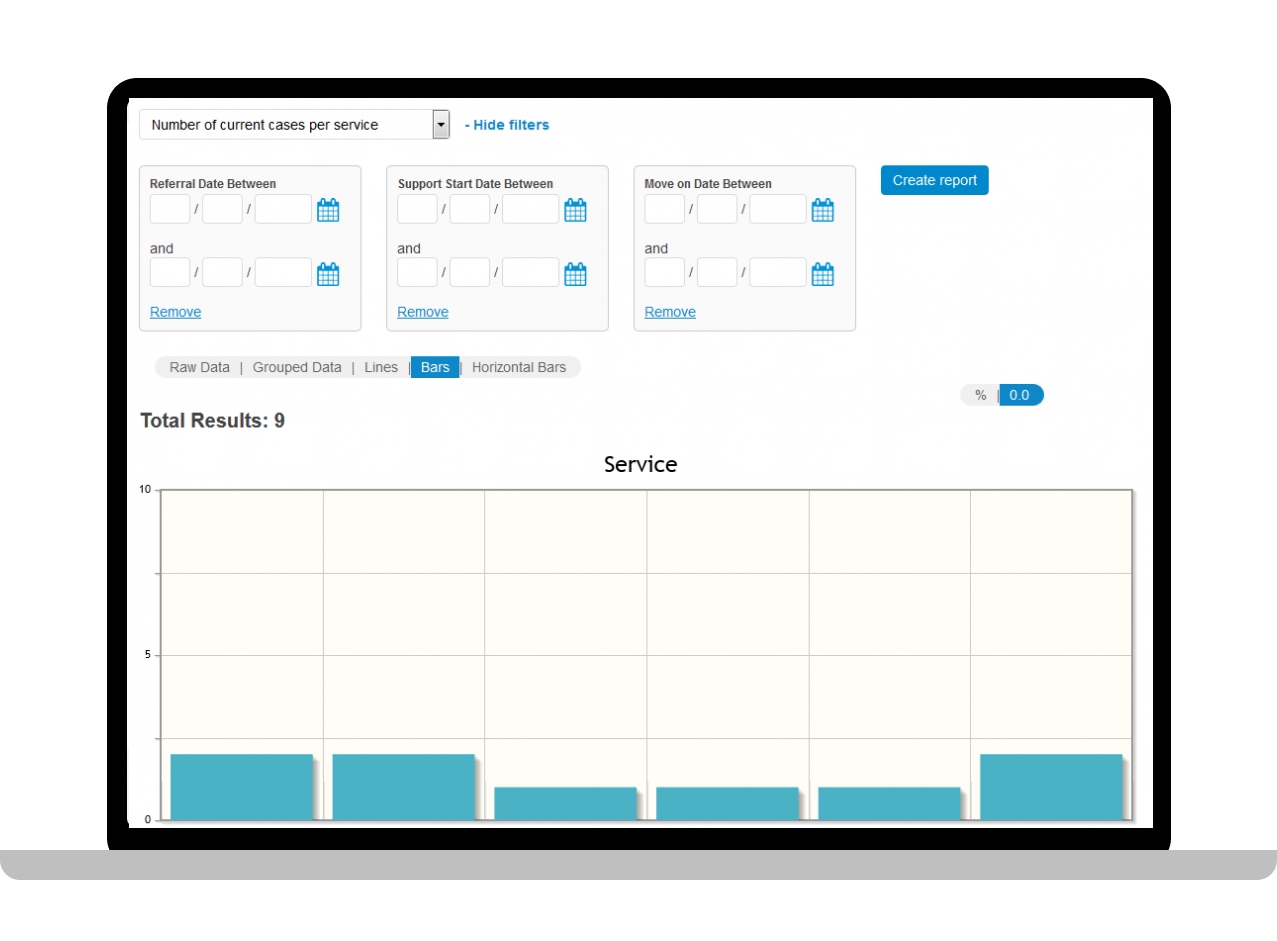Select the Horizontal Bars chart view
The height and width of the screenshot is (941, 1277).
pyautogui.click(x=518, y=367)
